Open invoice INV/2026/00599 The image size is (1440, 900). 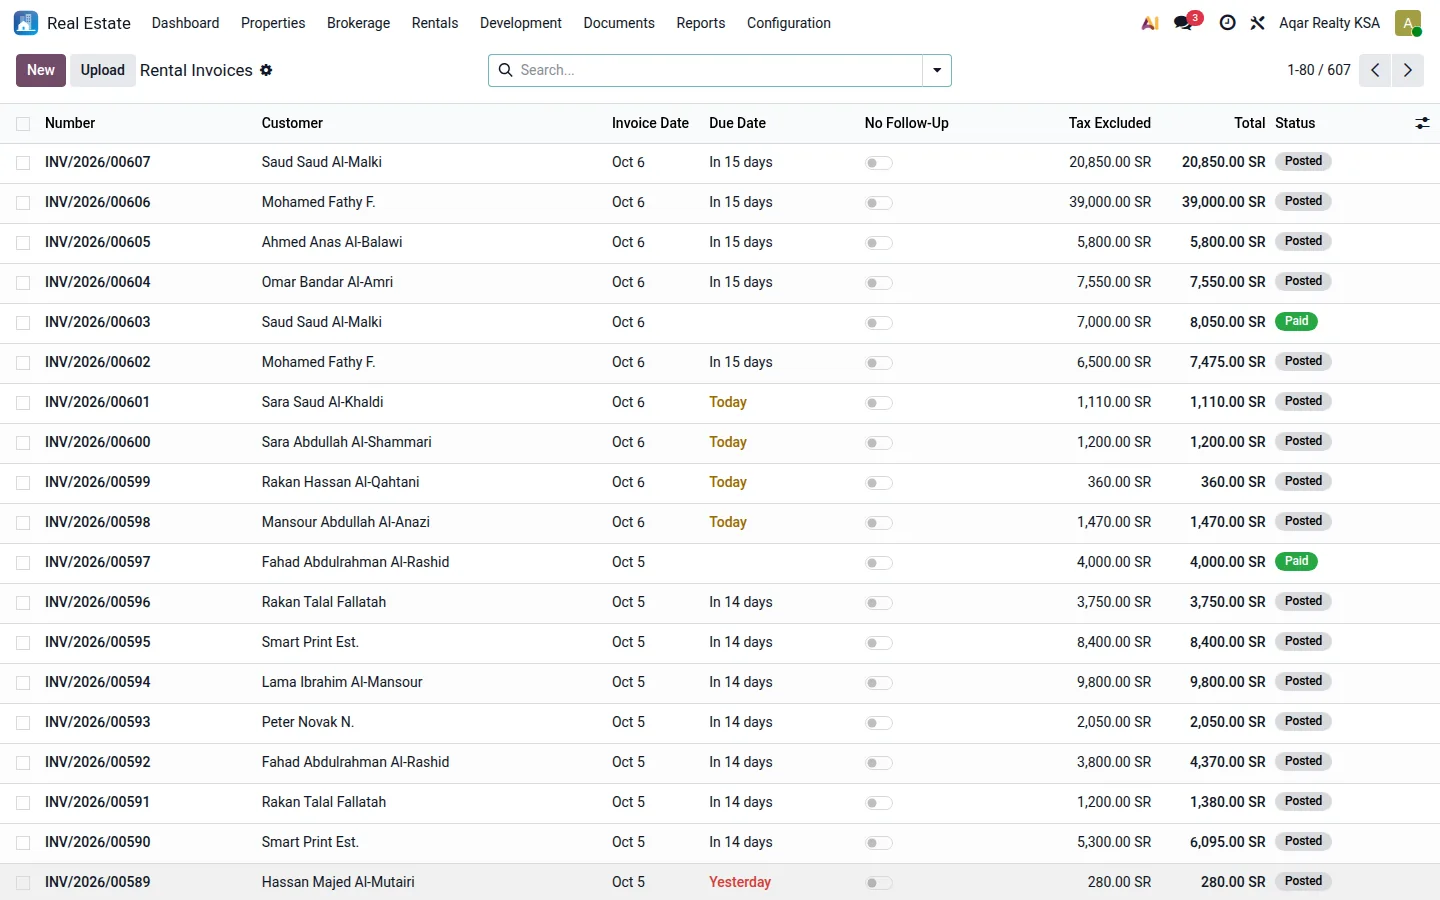(x=98, y=482)
